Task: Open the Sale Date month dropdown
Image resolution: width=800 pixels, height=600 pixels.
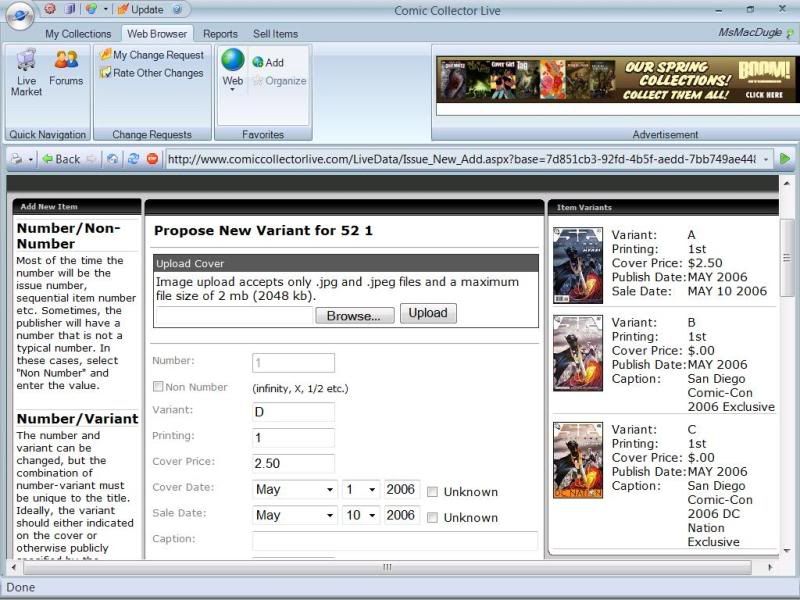Action: click(x=295, y=515)
